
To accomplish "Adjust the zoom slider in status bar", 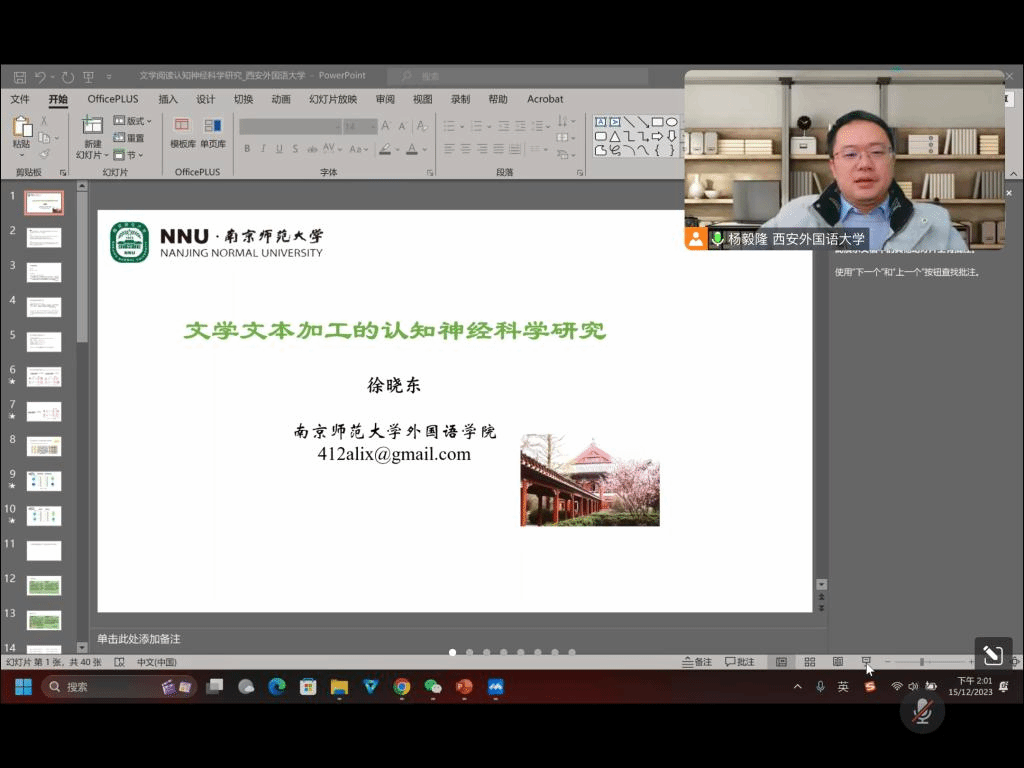I will pyautogui.click(x=921, y=662).
